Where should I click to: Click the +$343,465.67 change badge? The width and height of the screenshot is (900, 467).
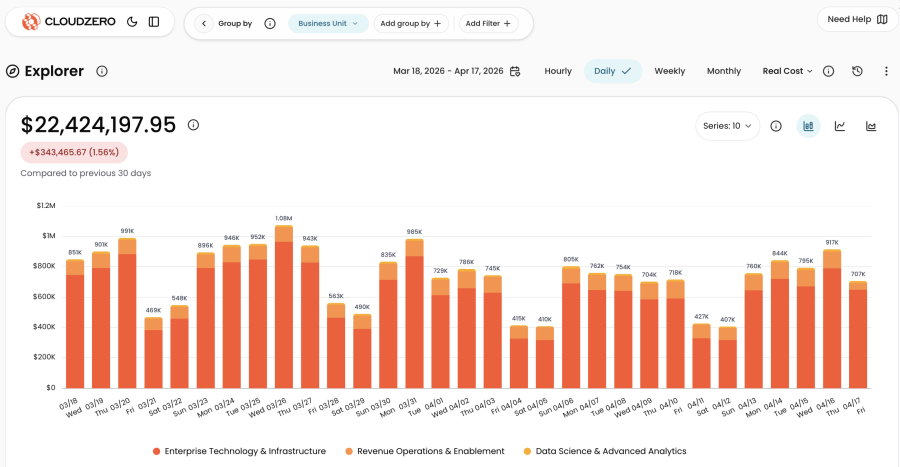pos(74,153)
